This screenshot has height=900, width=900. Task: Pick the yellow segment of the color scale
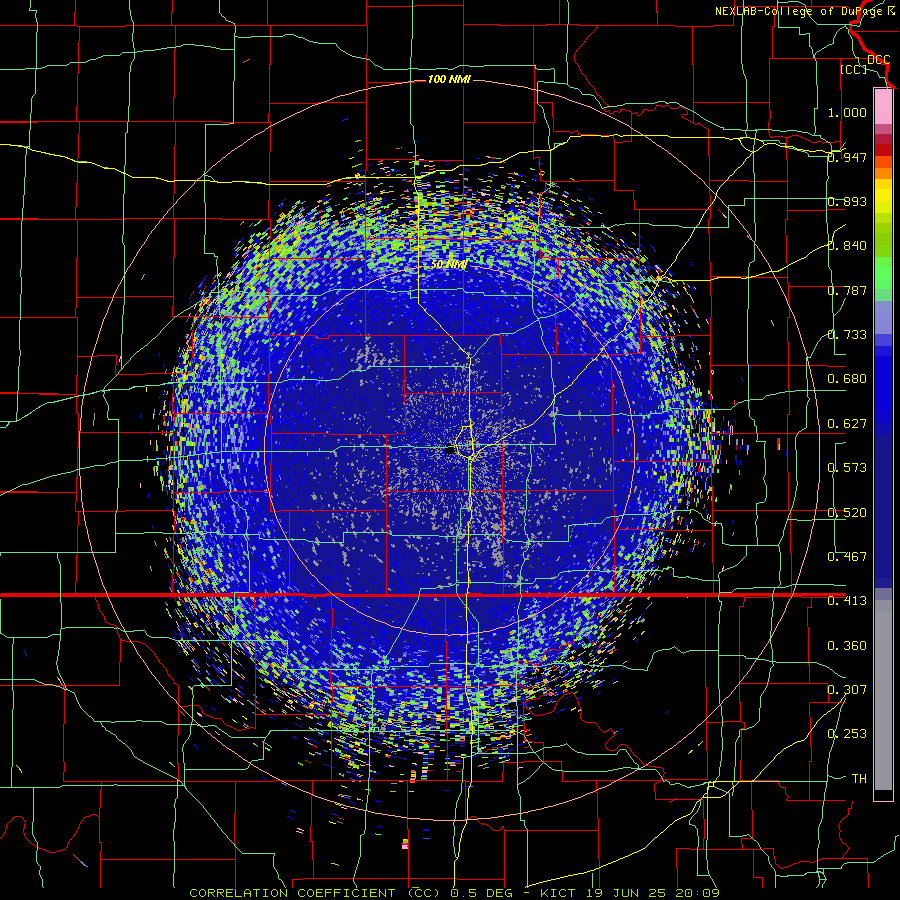tap(883, 196)
